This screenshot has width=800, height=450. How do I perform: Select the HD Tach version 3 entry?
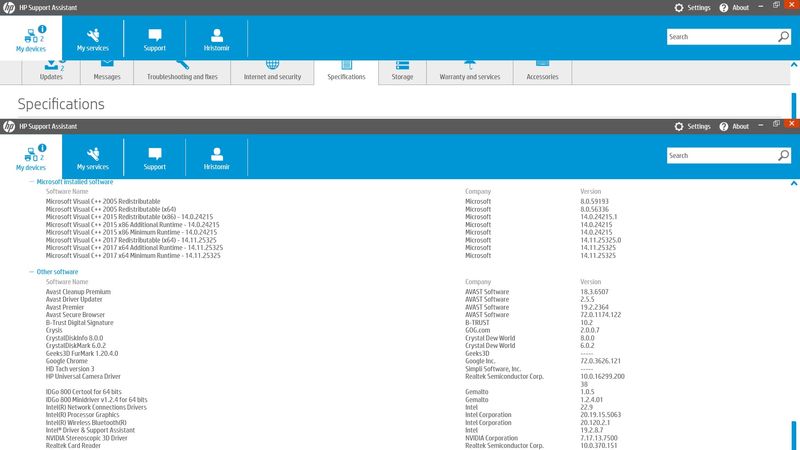click(70, 368)
